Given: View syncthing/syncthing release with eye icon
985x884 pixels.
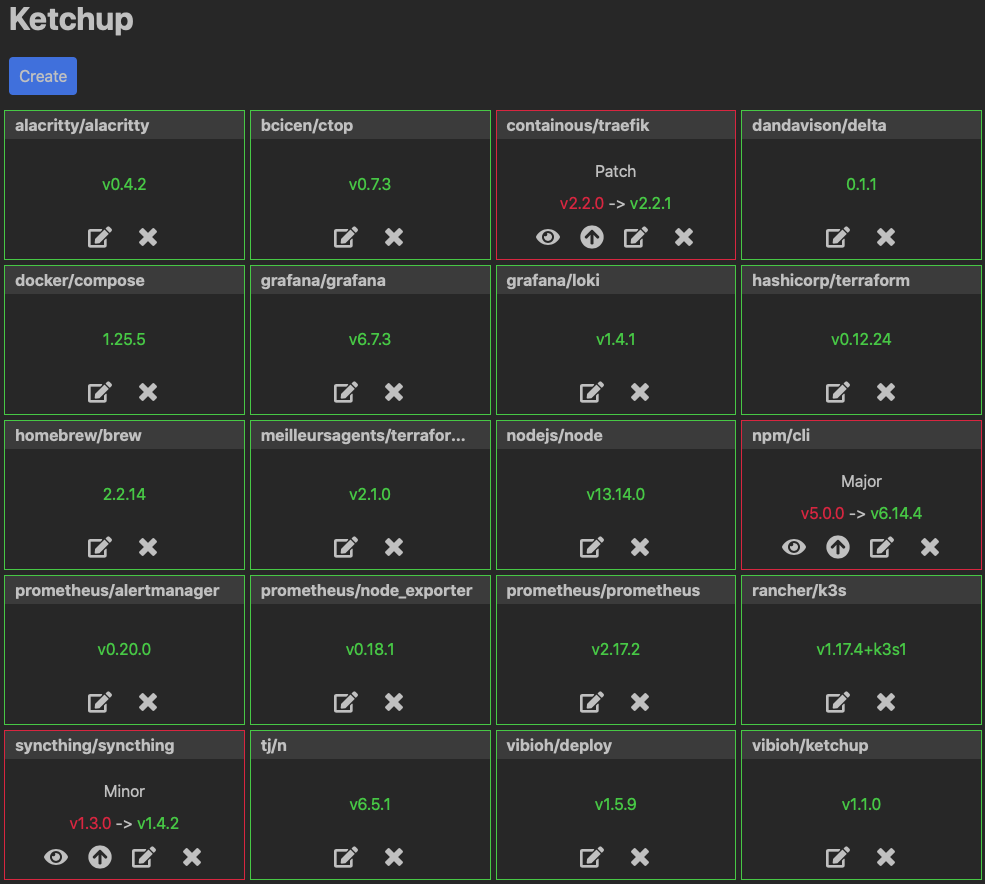Looking at the screenshot, I should 56,857.
